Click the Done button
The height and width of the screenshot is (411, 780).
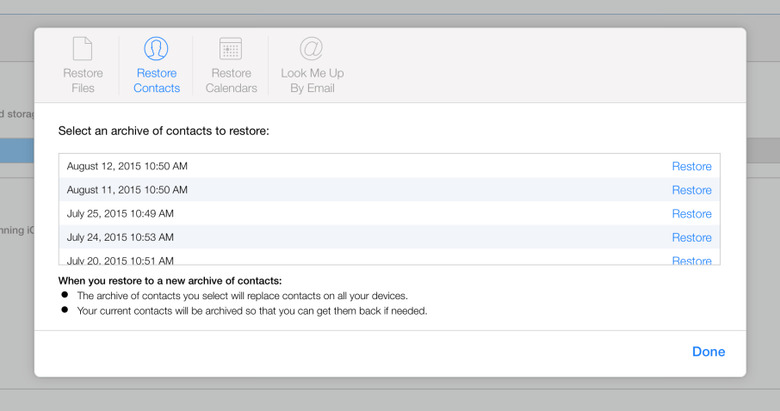(x=708, y=352)
